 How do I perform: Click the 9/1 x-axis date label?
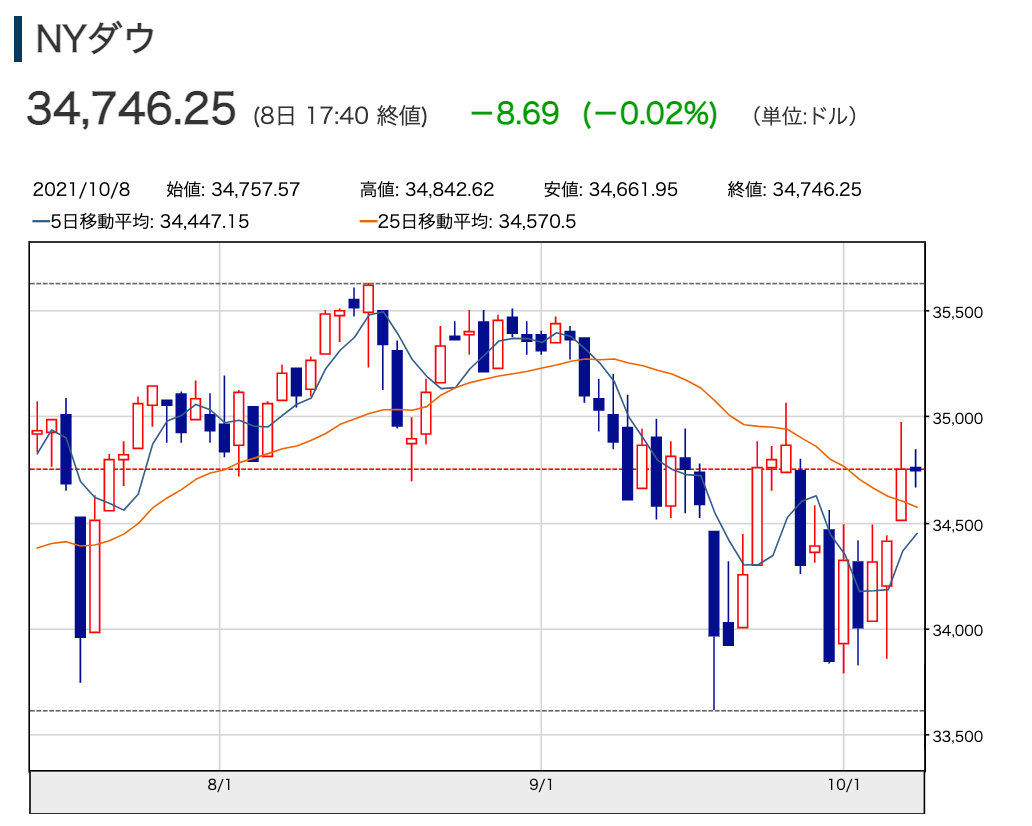[541, 784]
